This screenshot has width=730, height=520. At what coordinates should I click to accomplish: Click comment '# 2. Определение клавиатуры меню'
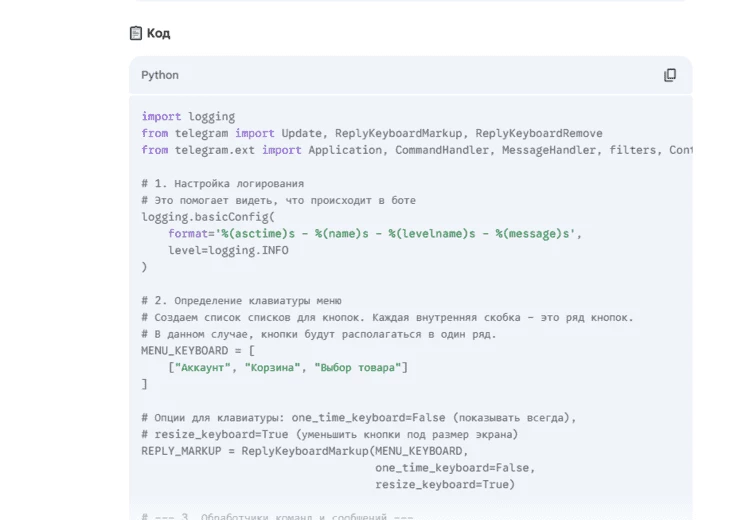(241, 300)
